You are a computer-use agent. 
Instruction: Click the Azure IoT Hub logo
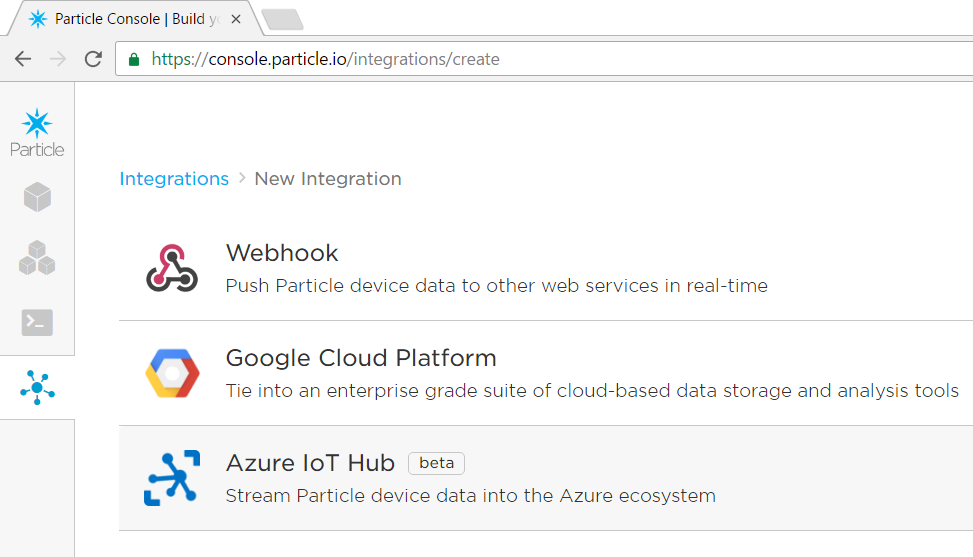172,478
